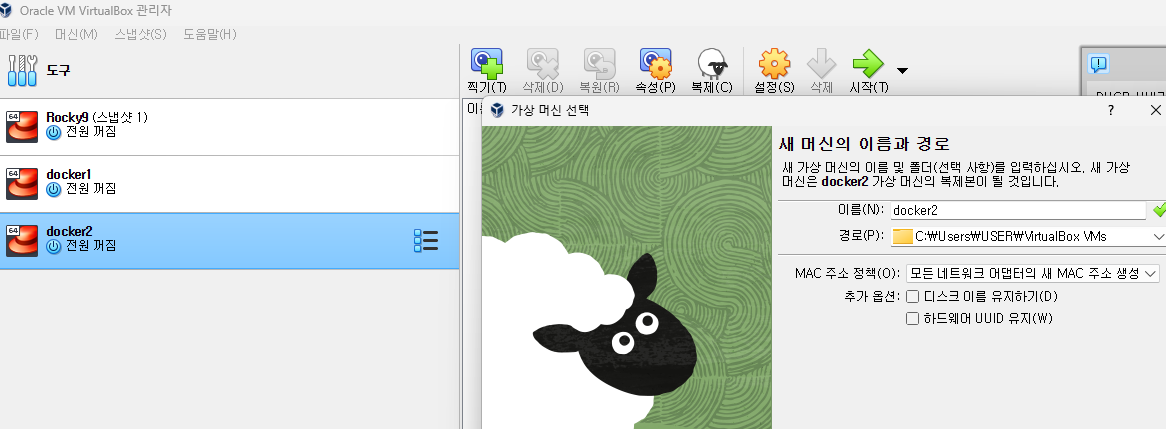Click the Take snapshot (찍기) toolbar icon
This screenshot has height=429, width=1166.
[x=487, y=64]
